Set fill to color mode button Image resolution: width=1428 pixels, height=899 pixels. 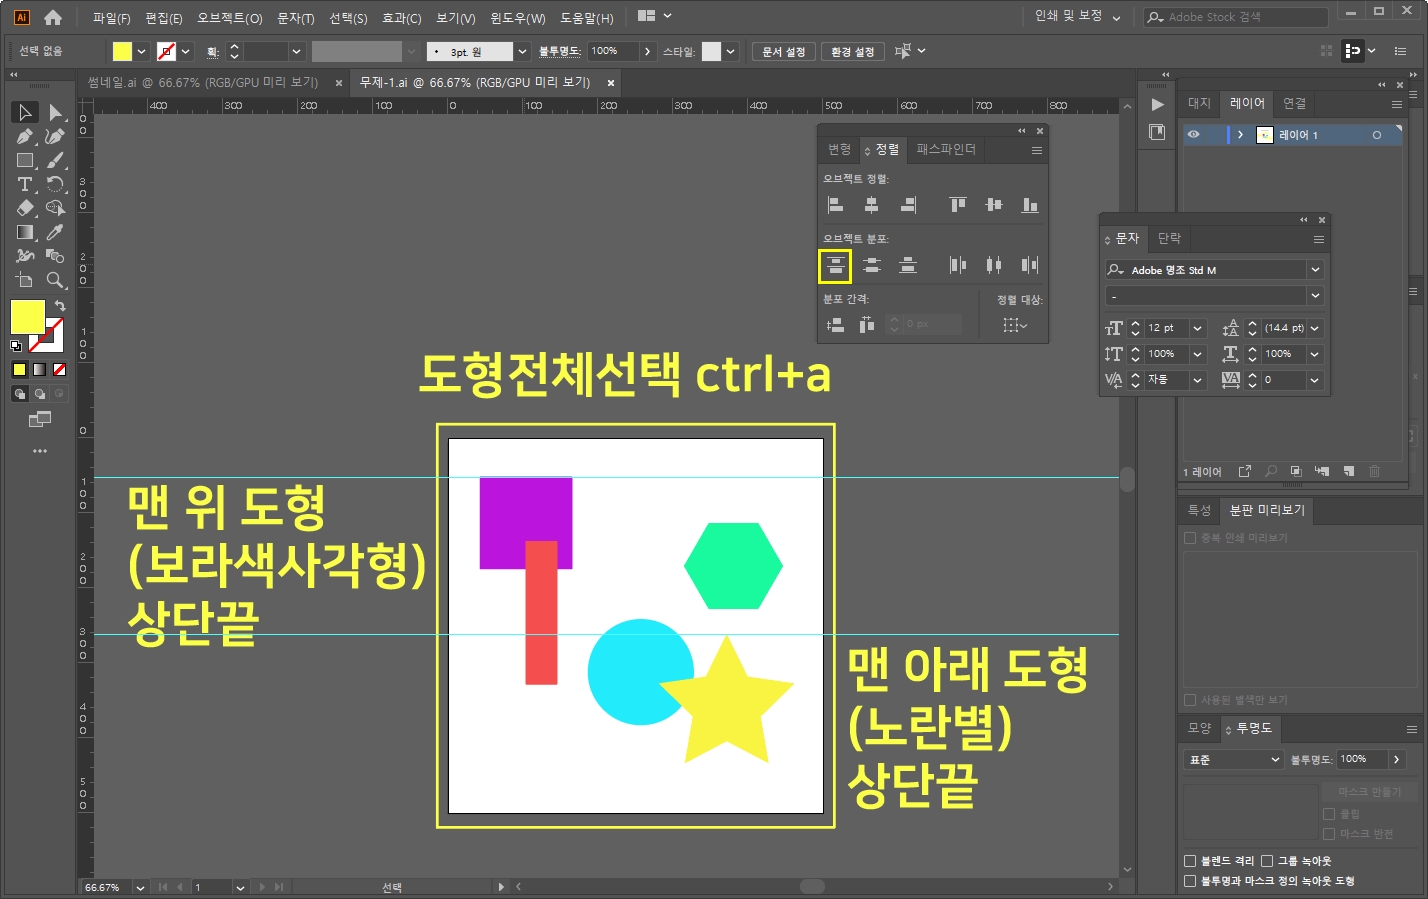20,369
